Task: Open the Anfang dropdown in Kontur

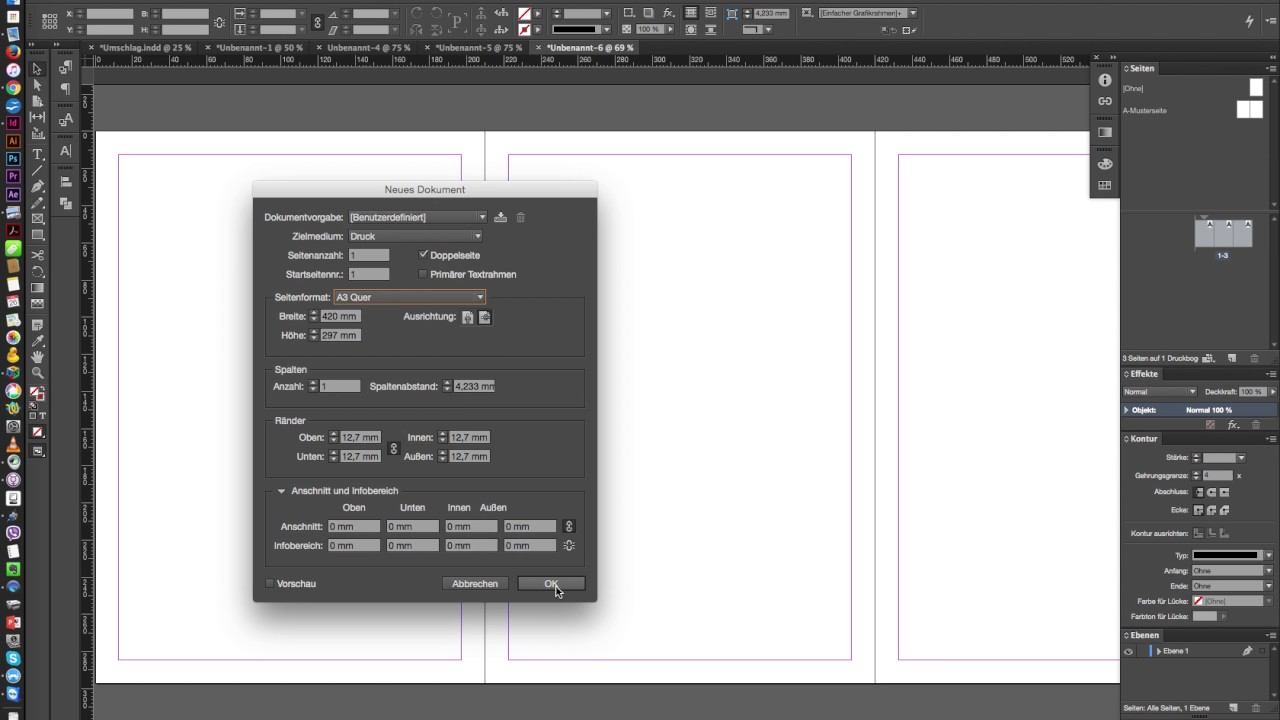Action: click(x=1232, y=570)
